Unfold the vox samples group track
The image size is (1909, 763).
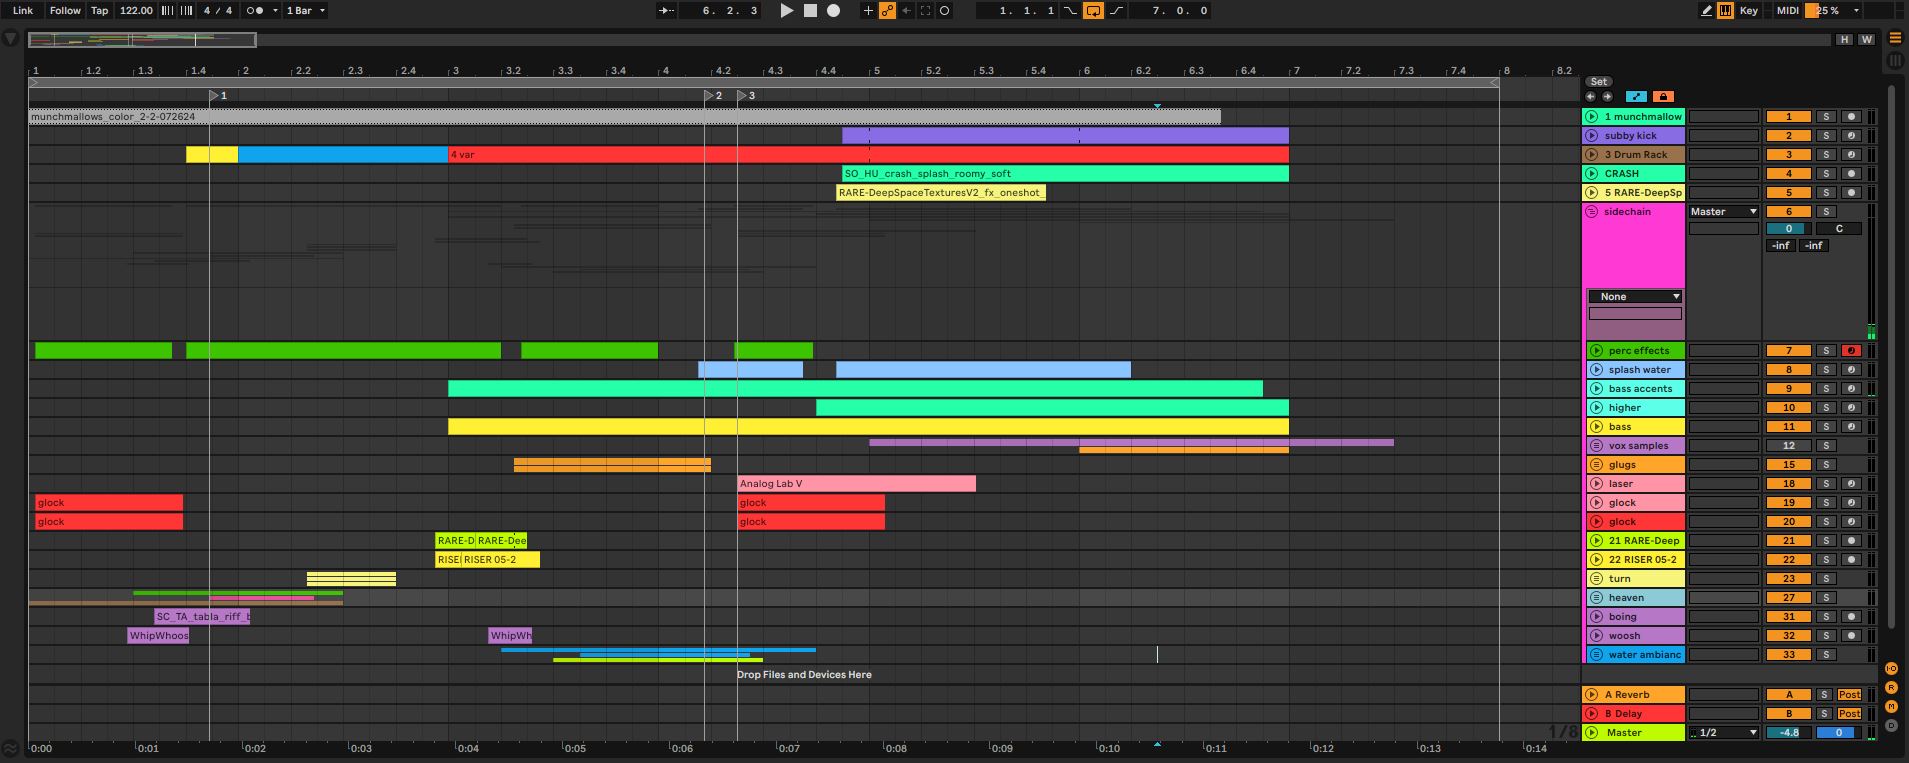1595,446
